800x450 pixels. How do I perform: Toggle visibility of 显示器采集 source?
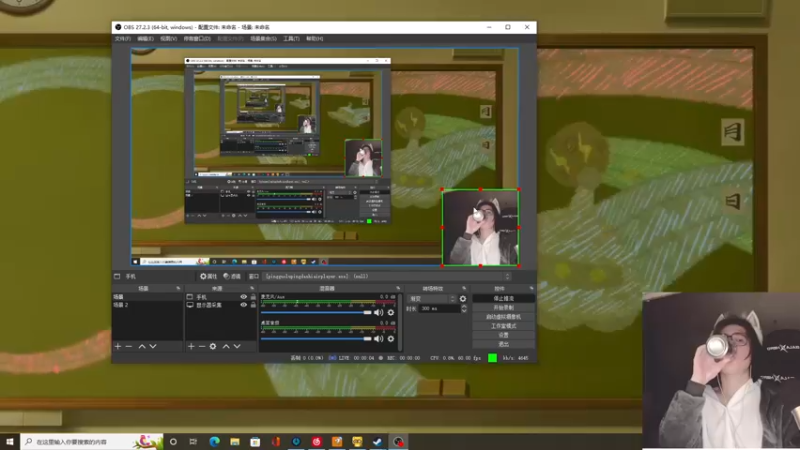tap(243, 305)
